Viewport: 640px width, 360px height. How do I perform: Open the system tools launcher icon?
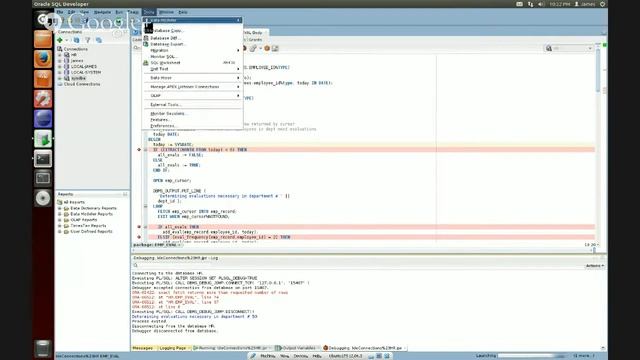click(x=43, y=99)
